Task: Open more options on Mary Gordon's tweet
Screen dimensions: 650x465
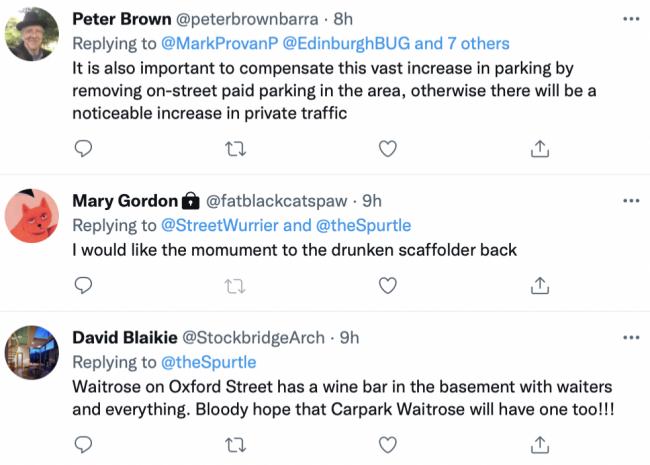Action: 631,201
